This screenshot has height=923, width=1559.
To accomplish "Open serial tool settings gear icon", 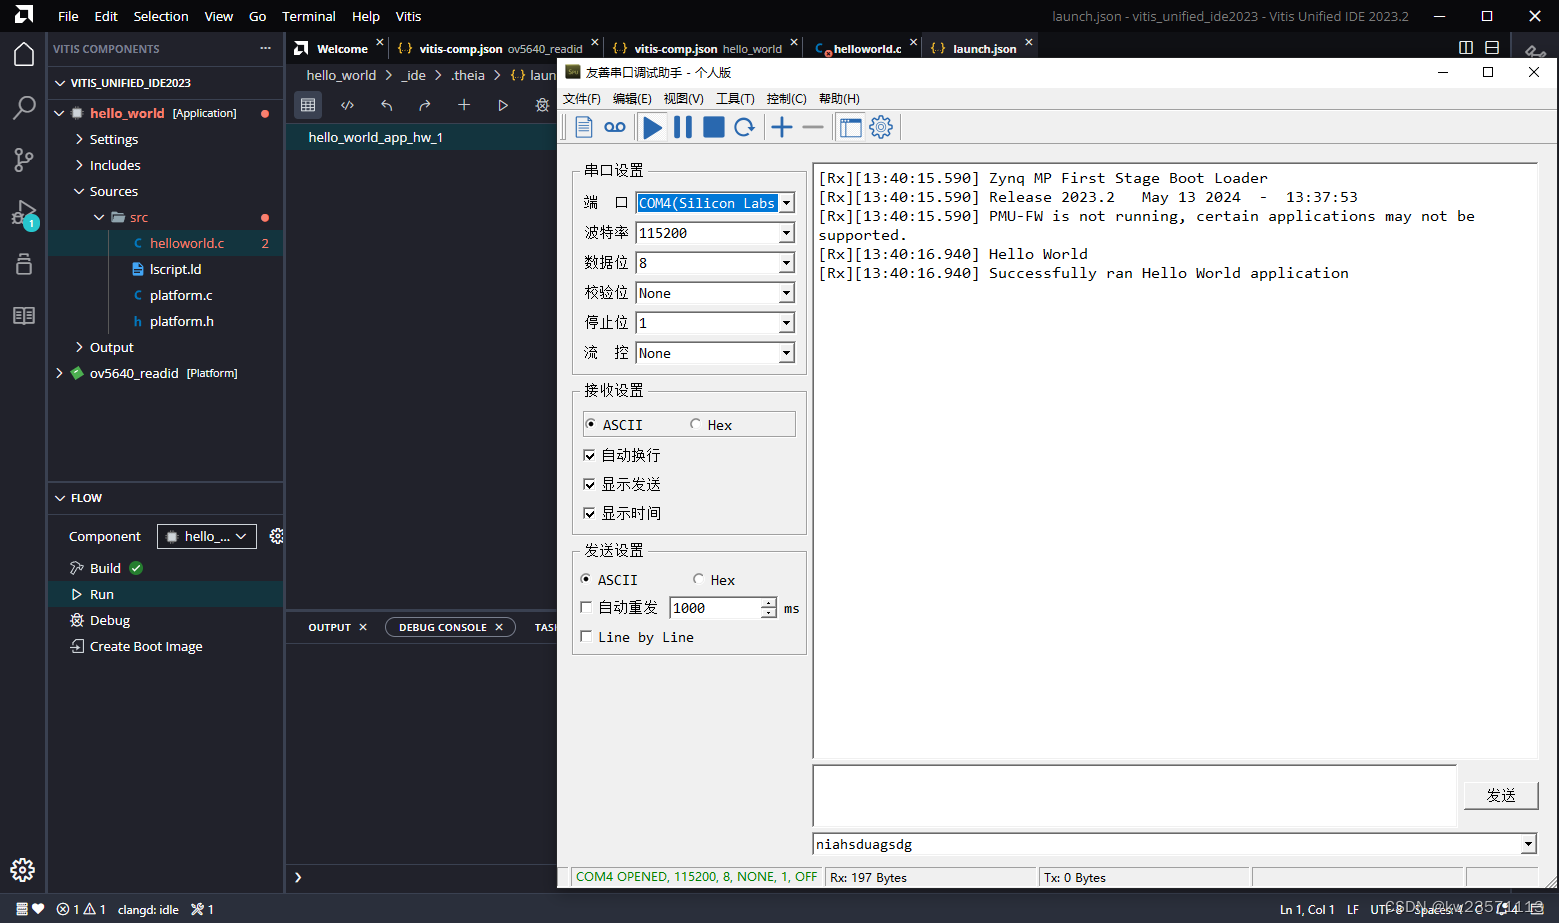I will tap(881, 127).
